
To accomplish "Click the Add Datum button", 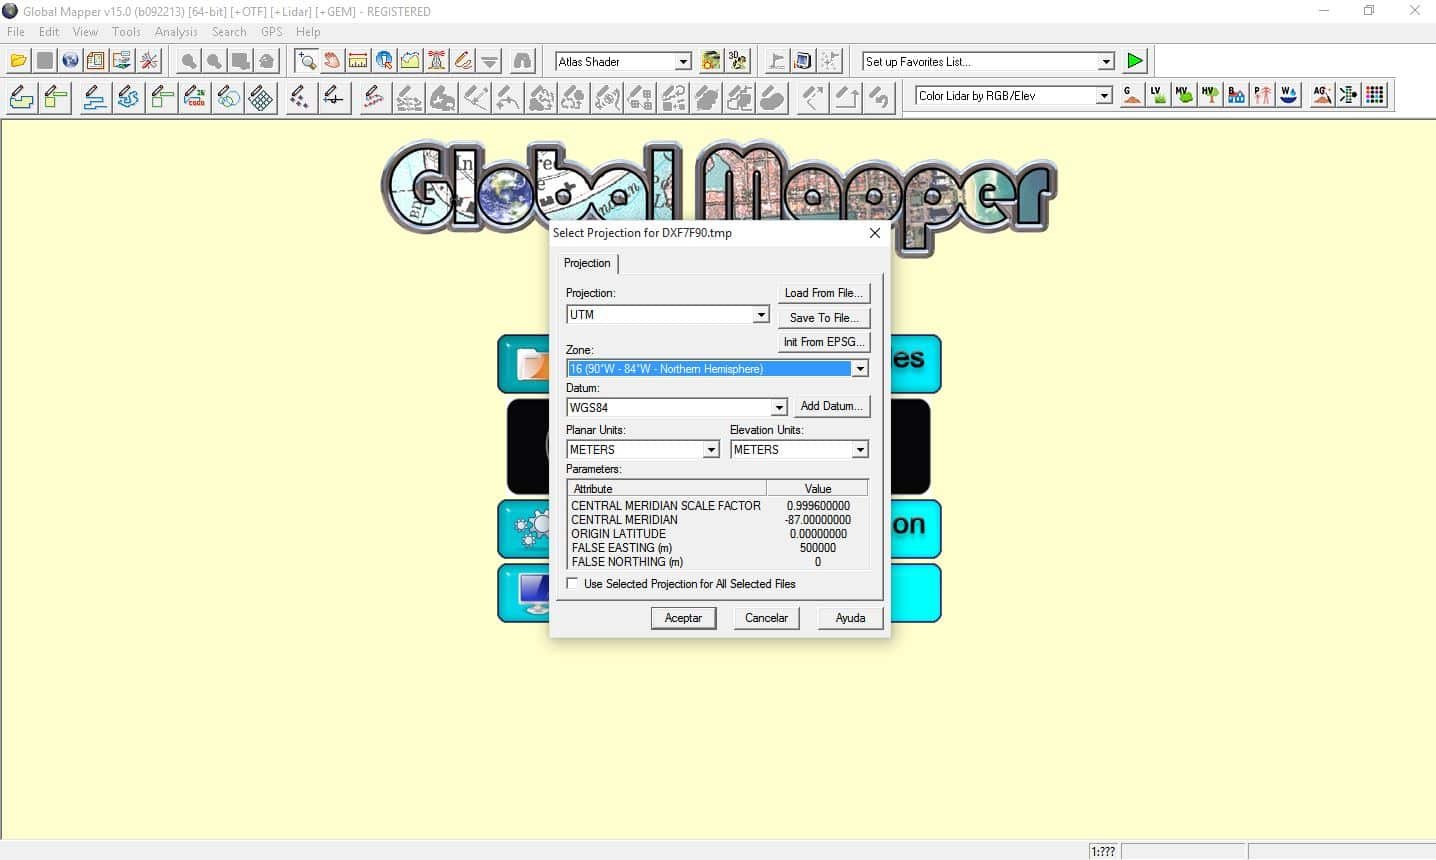I will tap(831, 406).
